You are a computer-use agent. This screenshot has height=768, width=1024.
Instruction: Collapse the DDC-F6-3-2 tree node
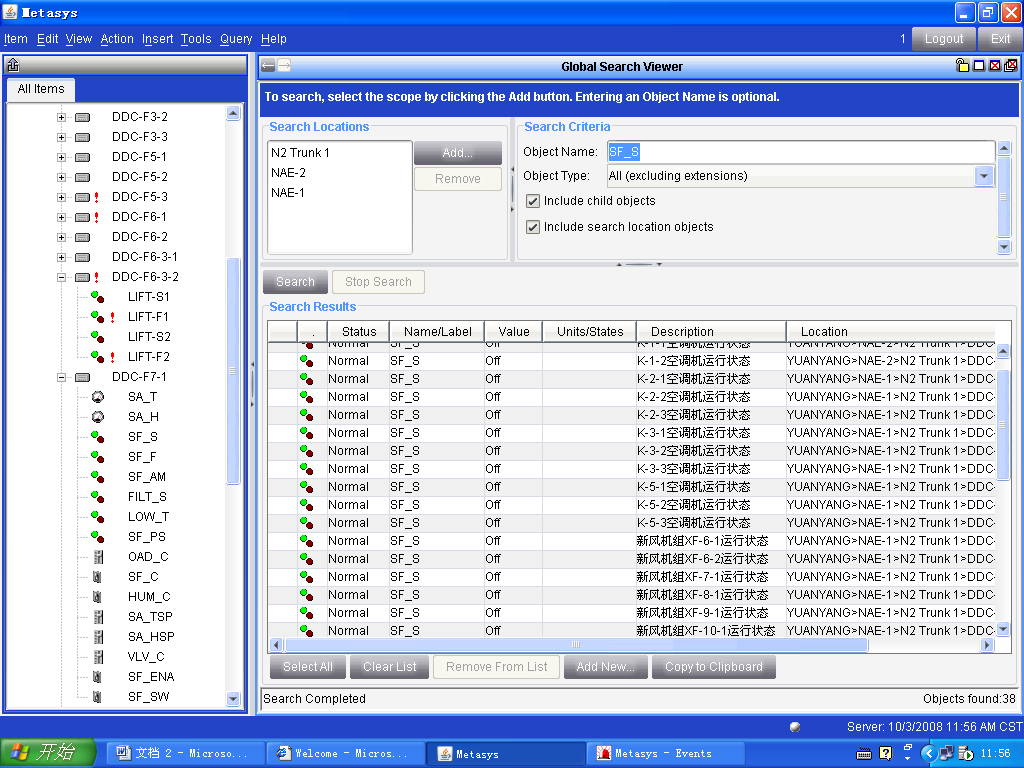pos(61,277)
